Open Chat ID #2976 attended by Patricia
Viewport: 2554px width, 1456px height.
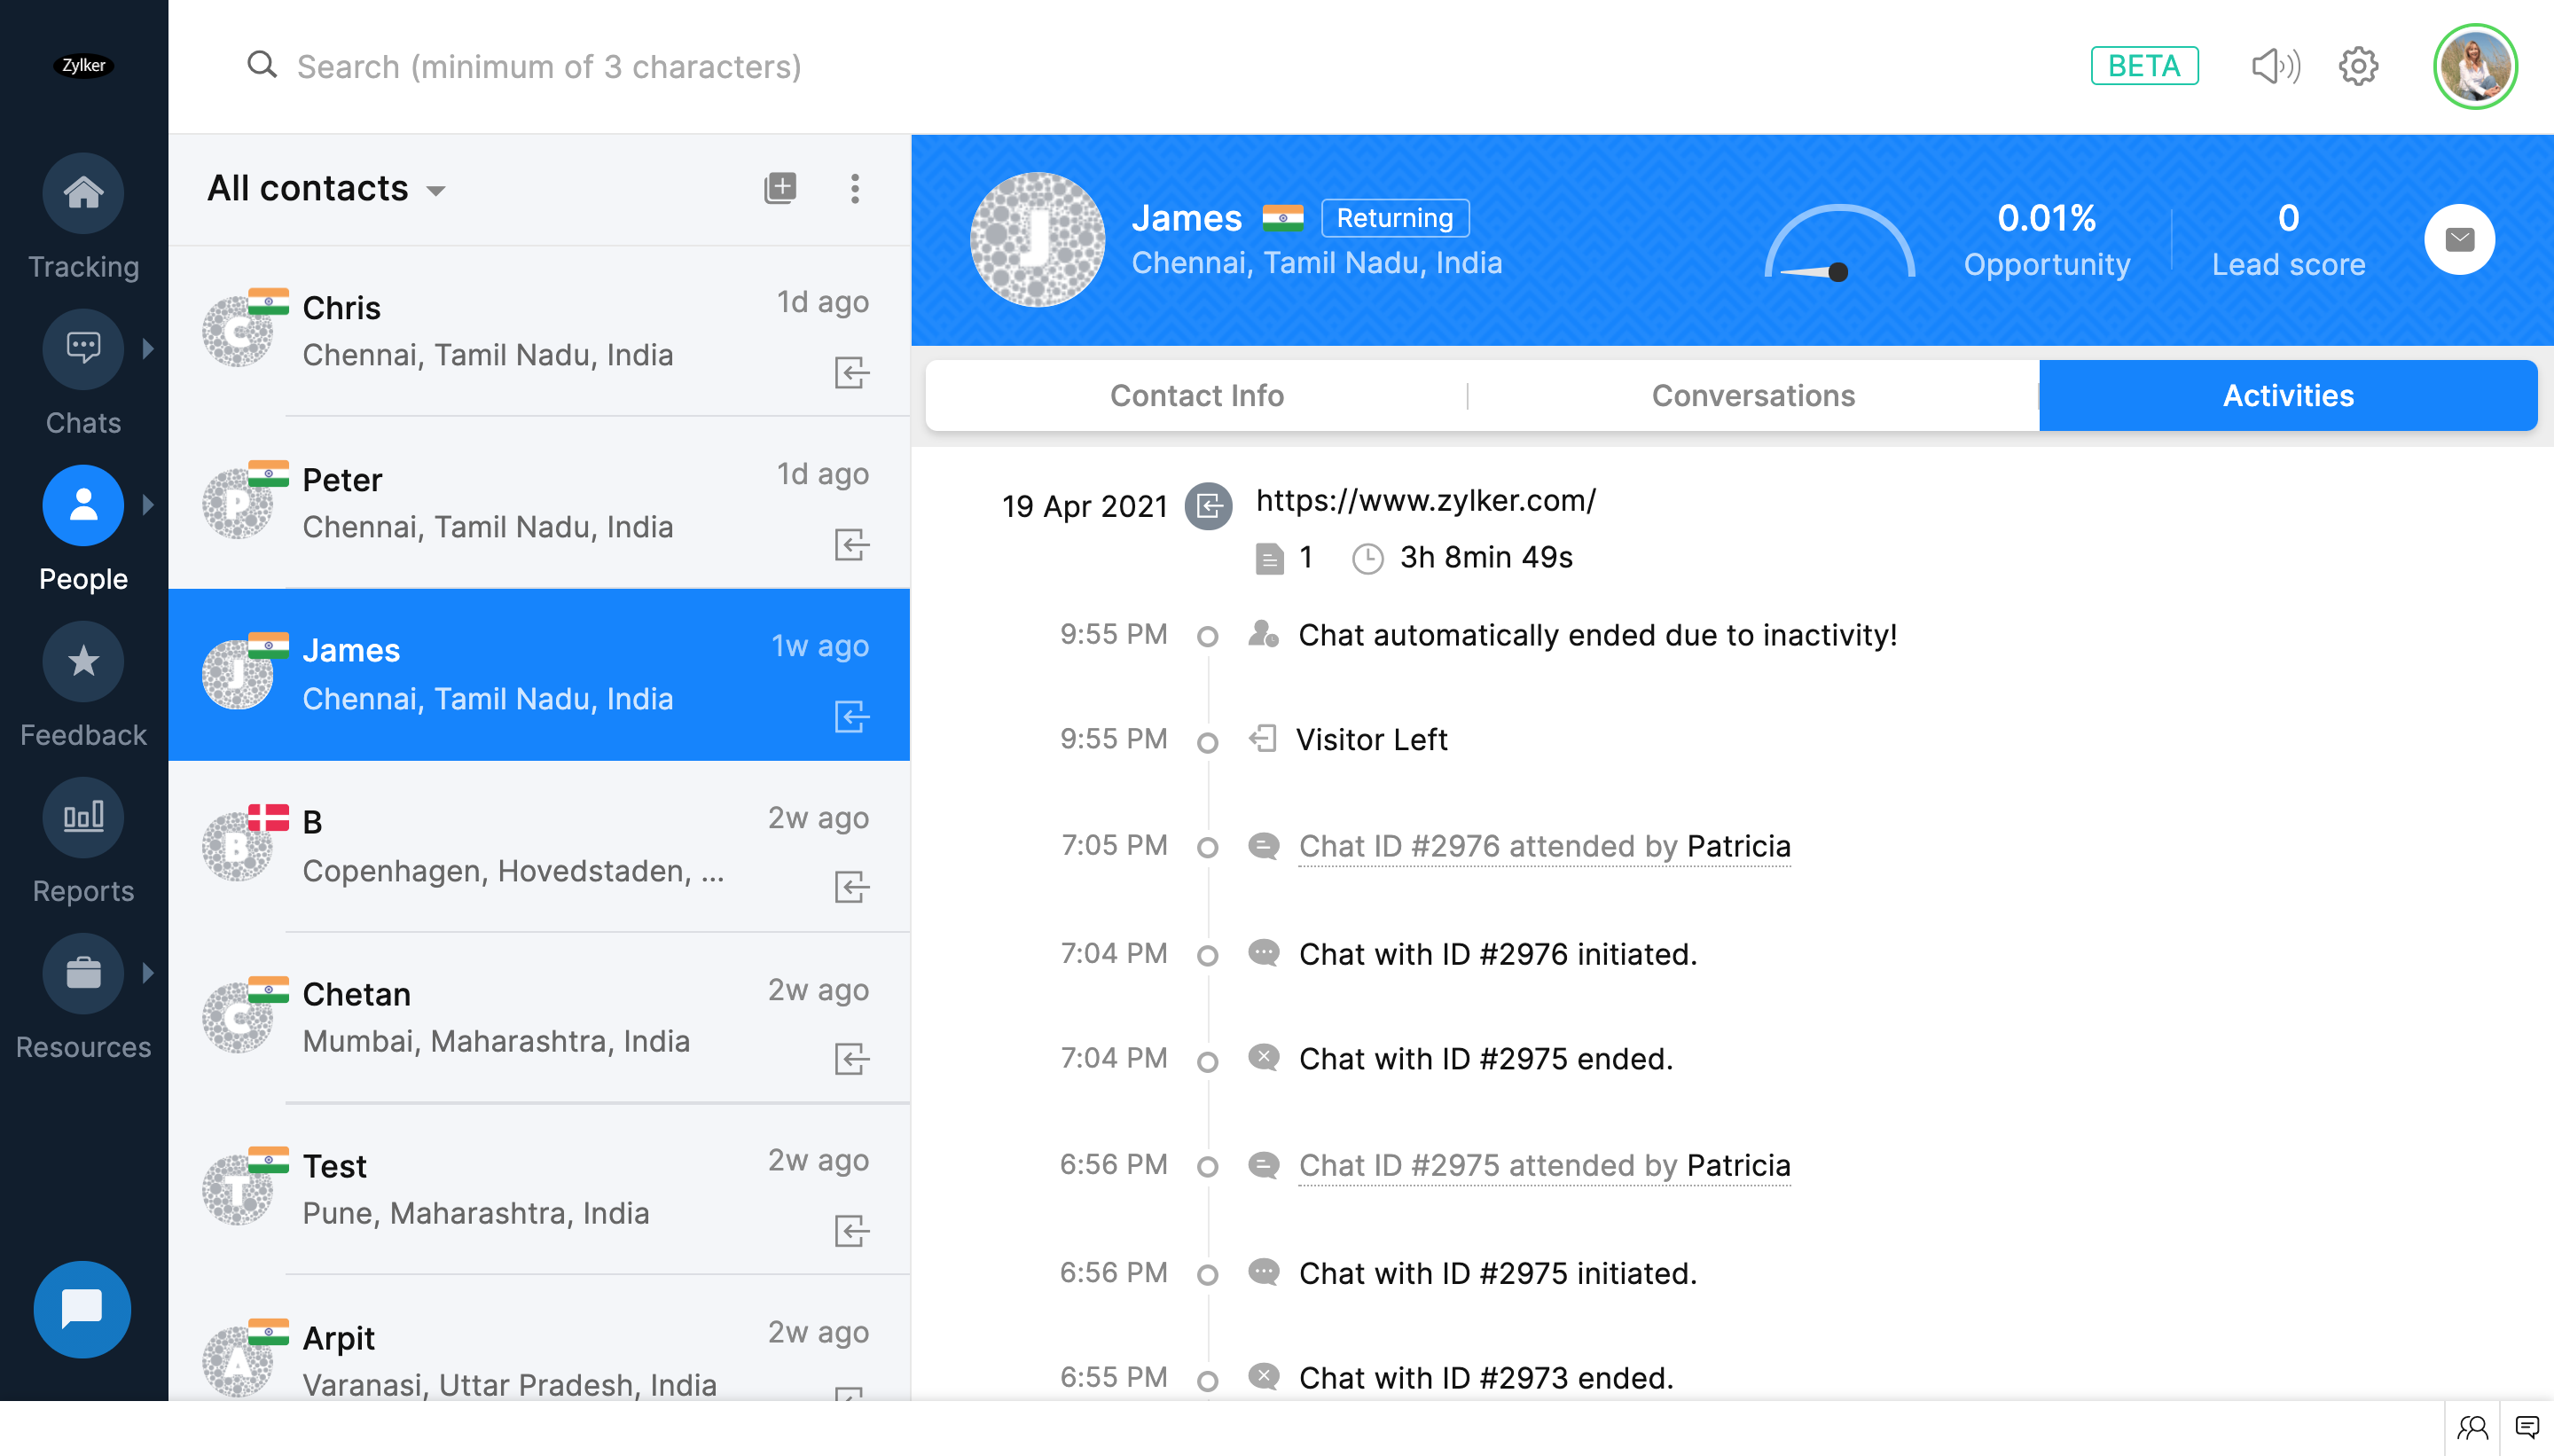pos(1543,847)
